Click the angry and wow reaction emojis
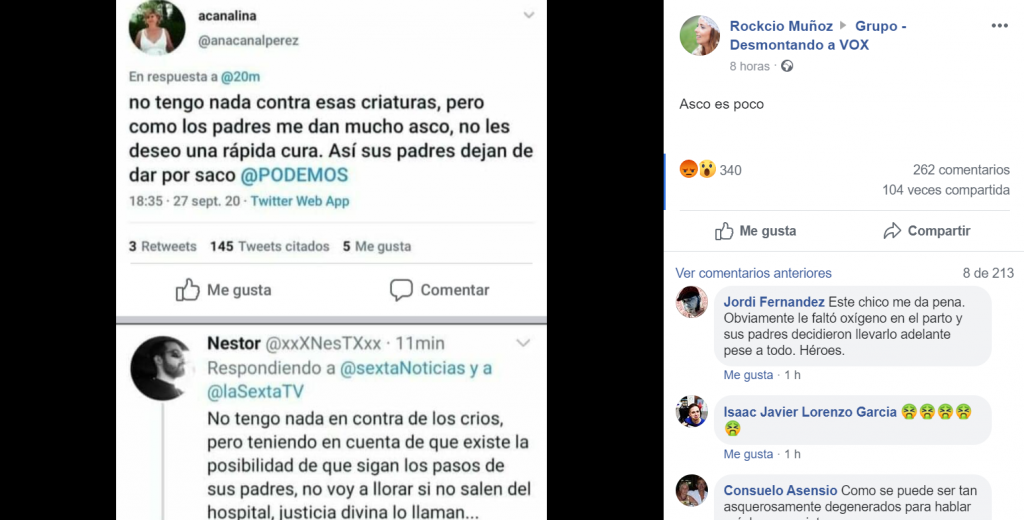This screenshot has width=1024, height=520. [x=697, y=169]
